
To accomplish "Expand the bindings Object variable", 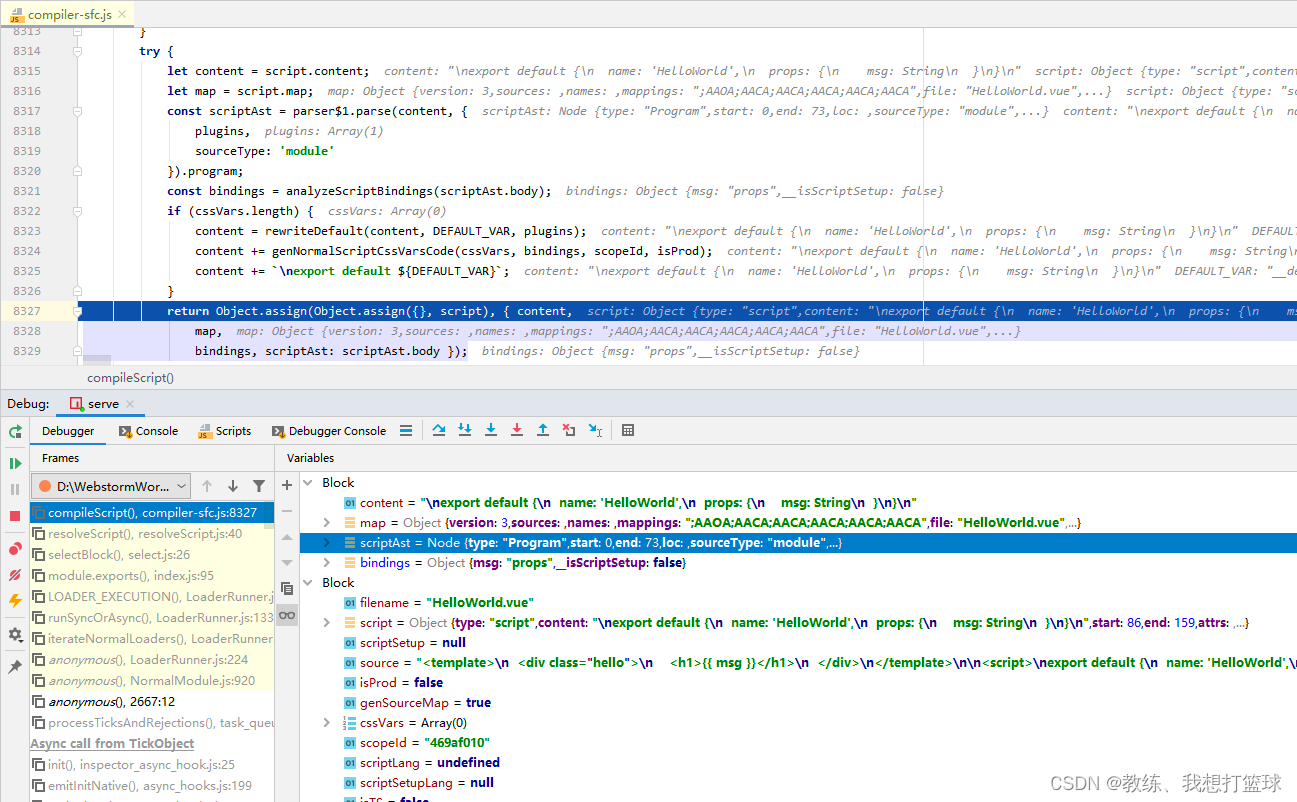I will (x=327, y=562).
